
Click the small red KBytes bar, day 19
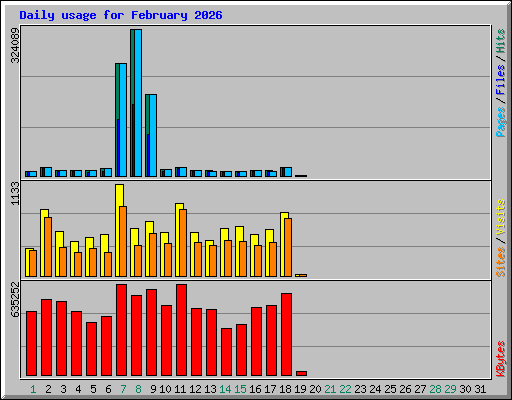301,373
